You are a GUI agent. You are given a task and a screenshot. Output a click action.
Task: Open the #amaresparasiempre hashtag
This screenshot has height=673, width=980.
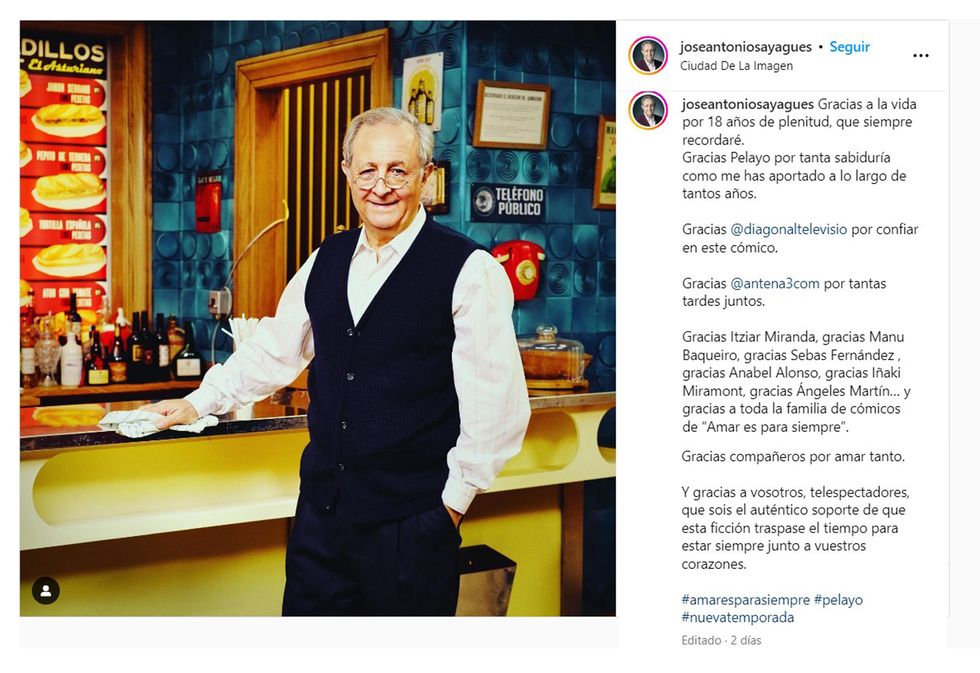[746, 600]
